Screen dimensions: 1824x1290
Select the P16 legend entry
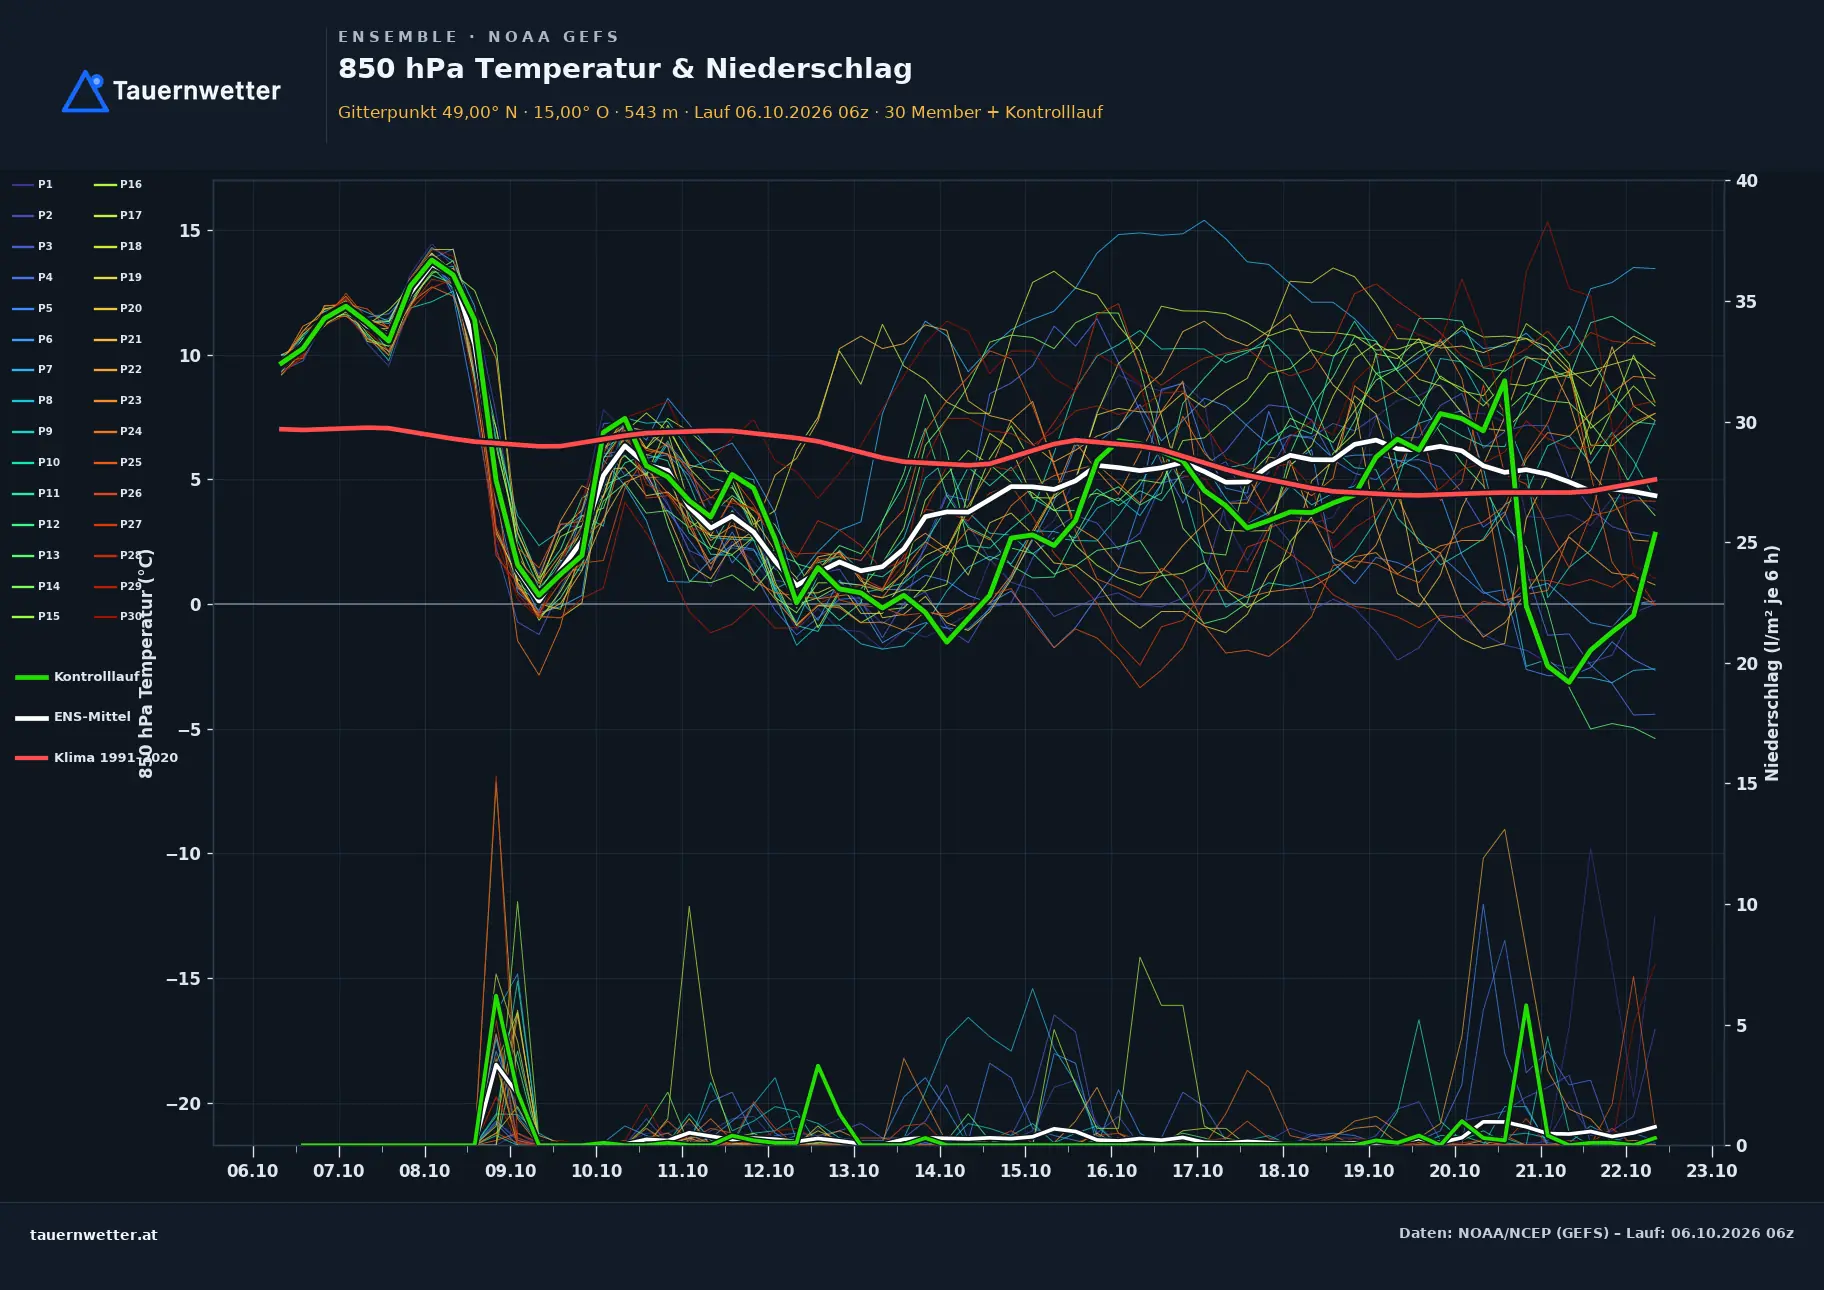click(x=118, y=184)
